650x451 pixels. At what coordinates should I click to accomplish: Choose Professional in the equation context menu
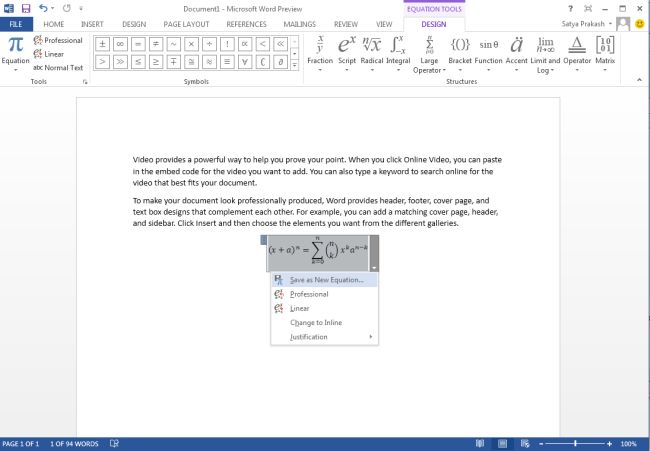click(x=325, y=294)
